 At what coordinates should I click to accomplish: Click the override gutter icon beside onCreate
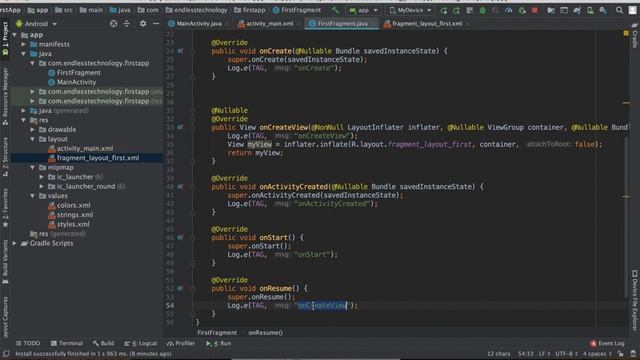click(180, 51)
